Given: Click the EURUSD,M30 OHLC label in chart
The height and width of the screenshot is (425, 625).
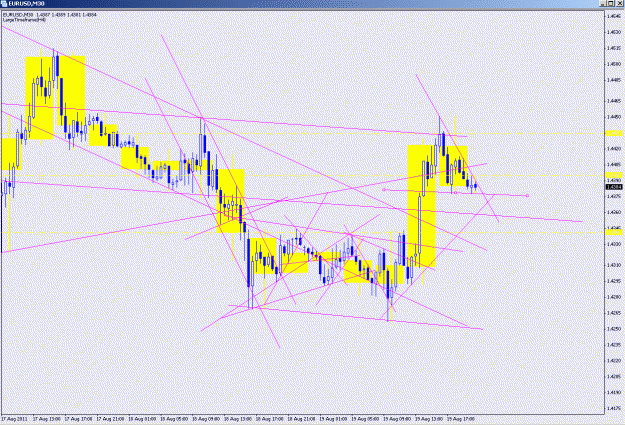Looking at the screenshot, I should [x=49, y=15].
